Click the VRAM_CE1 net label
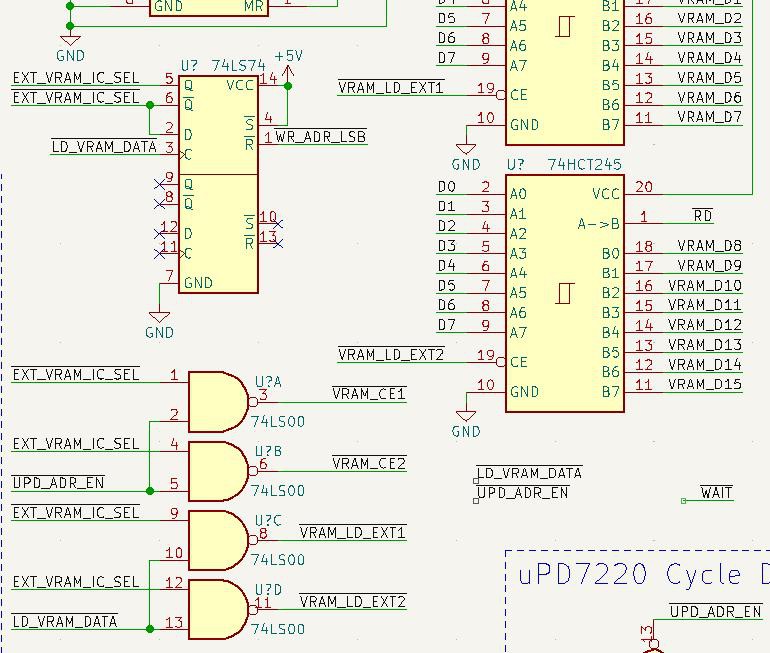Image resolution: width=770 pixels, height=653 pixels. (x=369, y=394)
